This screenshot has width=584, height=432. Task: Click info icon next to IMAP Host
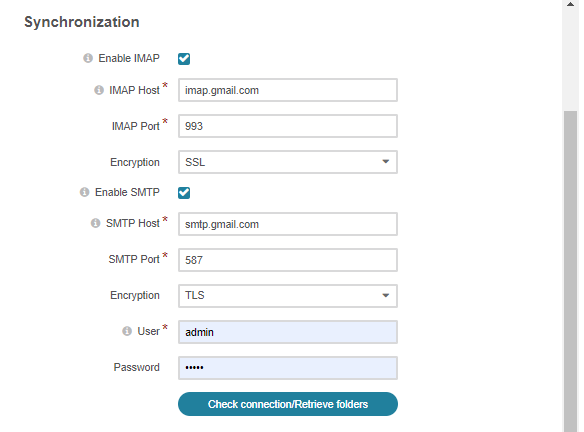pyautogui.click(x=99, y=90)
